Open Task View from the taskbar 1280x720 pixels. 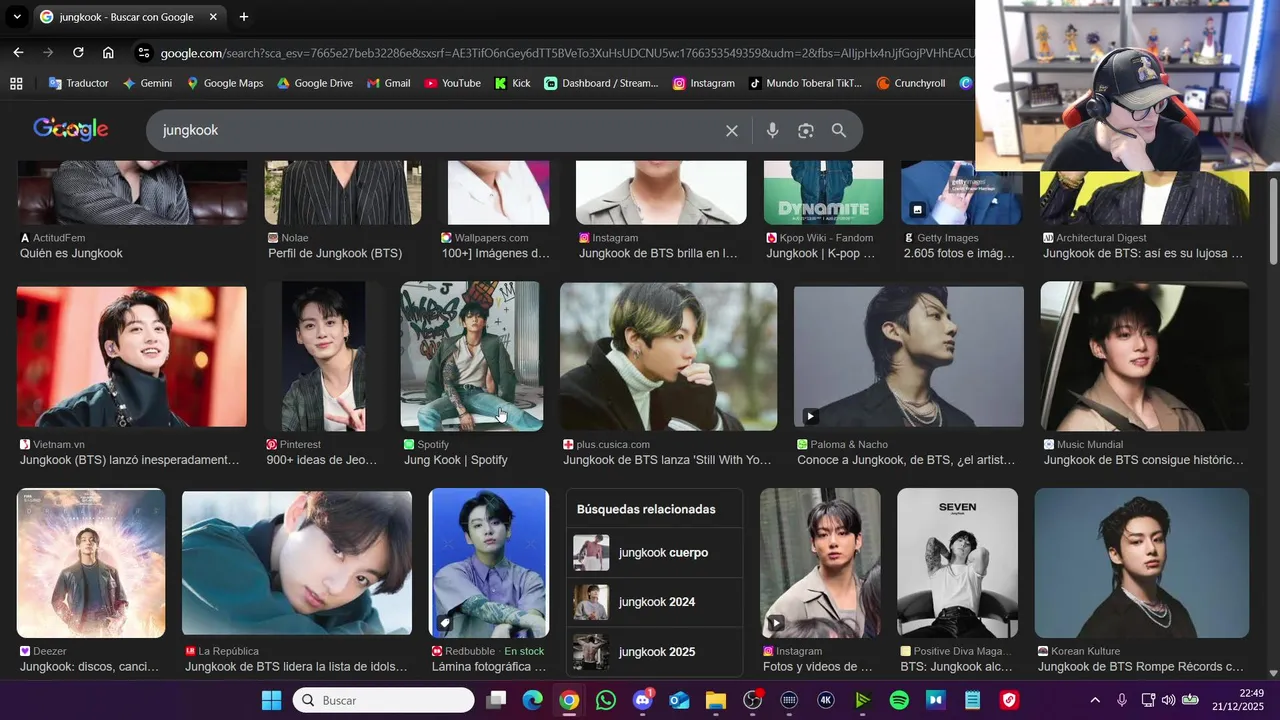pos(496,700)
